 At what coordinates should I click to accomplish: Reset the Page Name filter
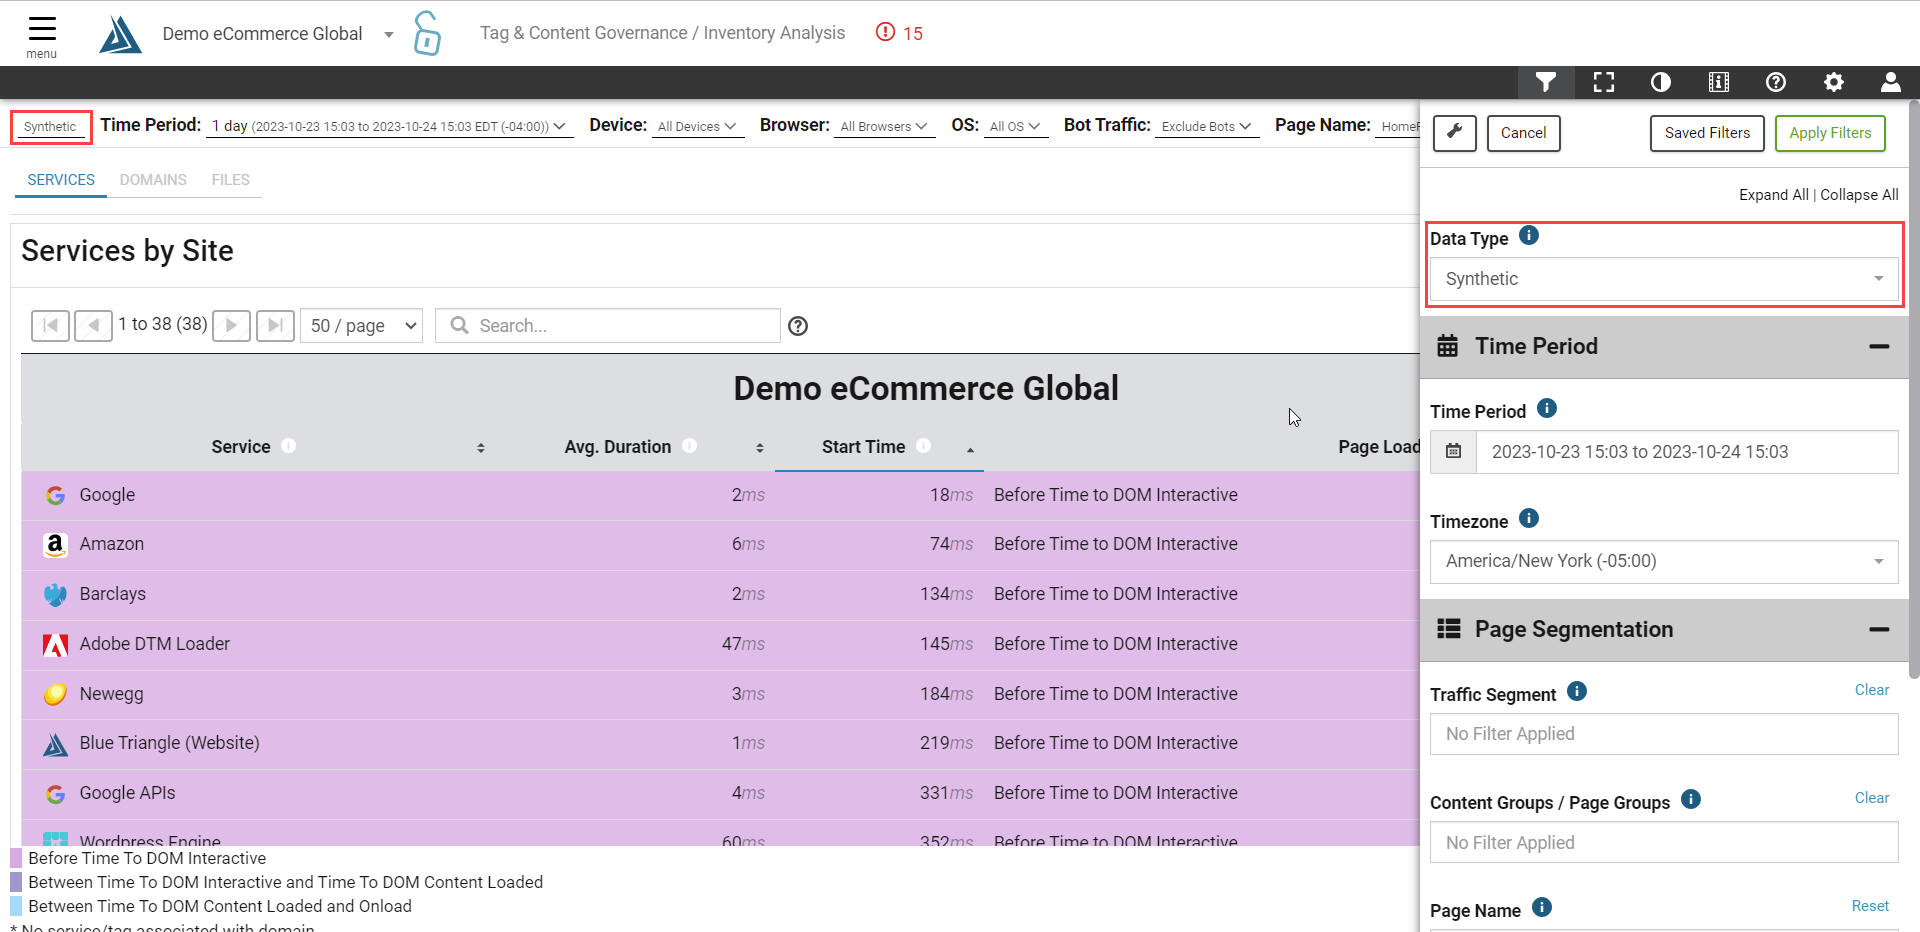click(1870, 906)
